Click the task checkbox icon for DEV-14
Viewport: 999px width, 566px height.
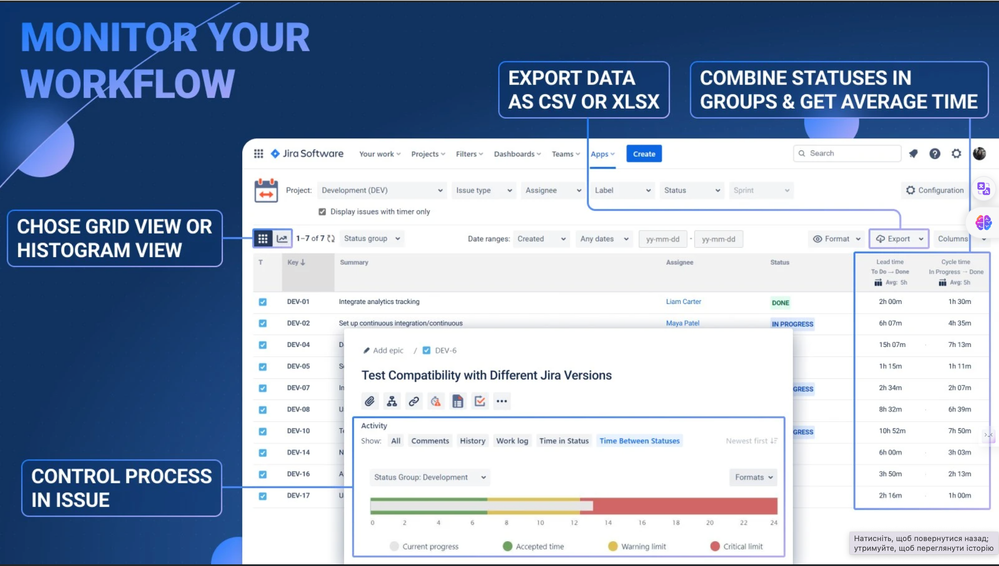tap(262, 453)
